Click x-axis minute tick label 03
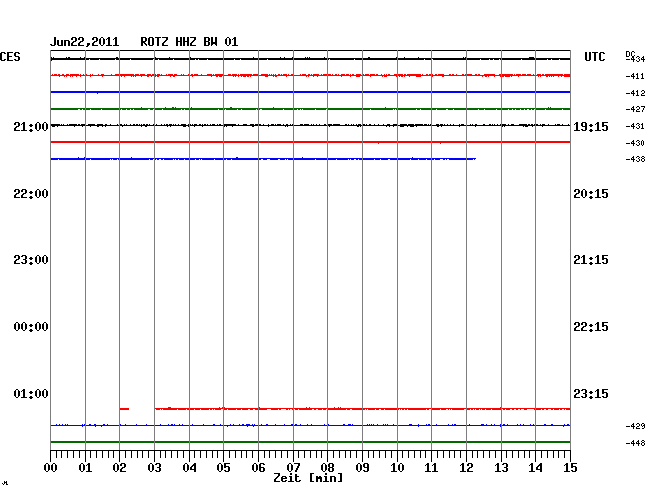The image size is (650, 494). coord(154,468)
